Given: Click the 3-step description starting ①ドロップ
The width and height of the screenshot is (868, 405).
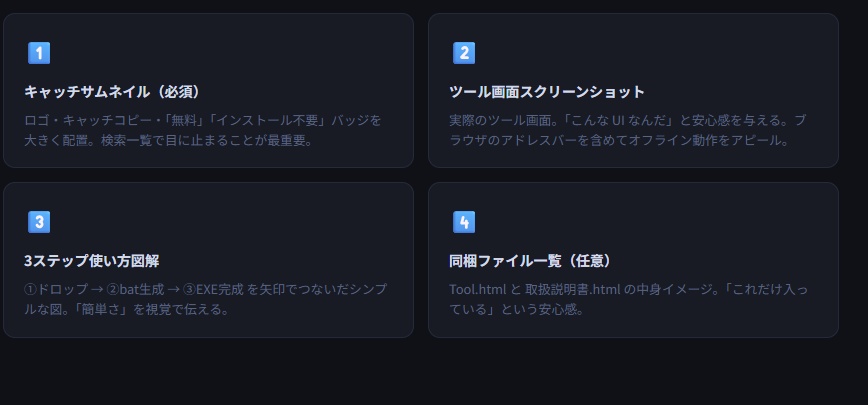Looking at the screenshot, I should click(206, 299).
